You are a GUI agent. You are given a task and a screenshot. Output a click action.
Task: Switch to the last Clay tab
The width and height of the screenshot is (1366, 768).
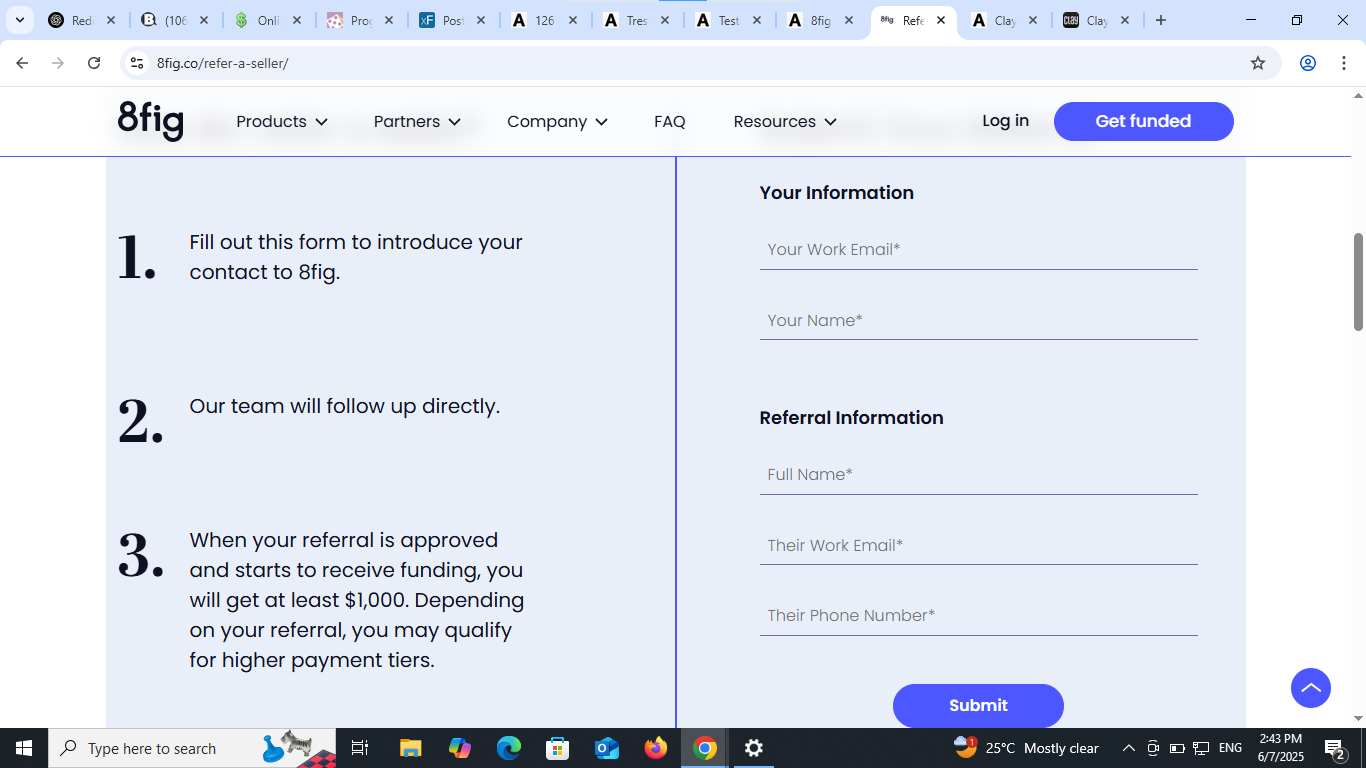(x=1096, y=20)
